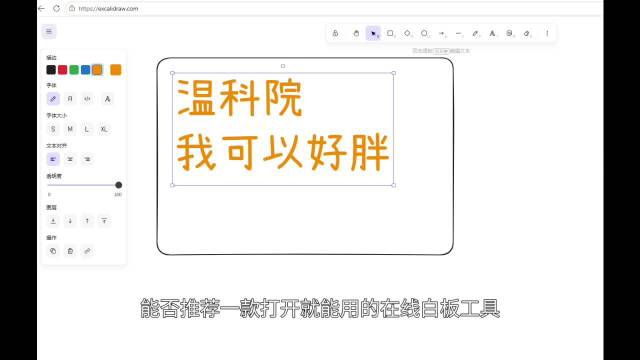Click the excalidraw.com address bar
This screenshot has height=360, width=640.
click(x=108, y=8)
